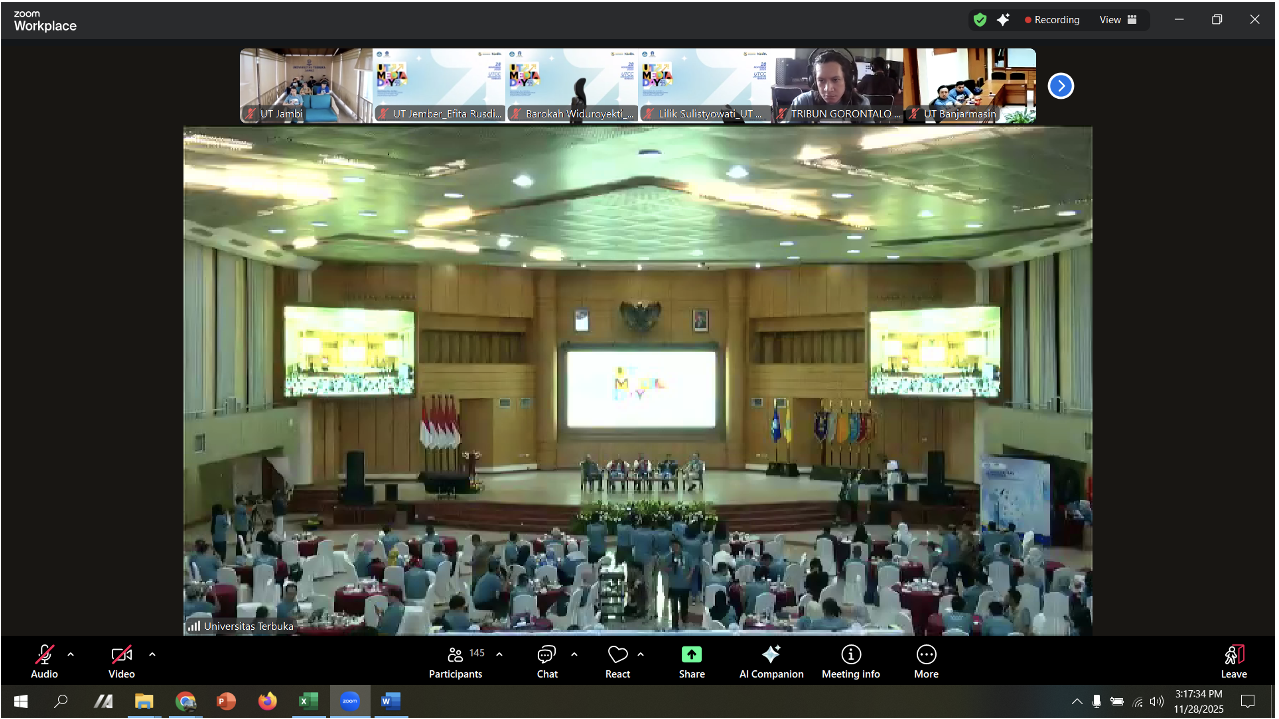Expand the React options caret

640,655
